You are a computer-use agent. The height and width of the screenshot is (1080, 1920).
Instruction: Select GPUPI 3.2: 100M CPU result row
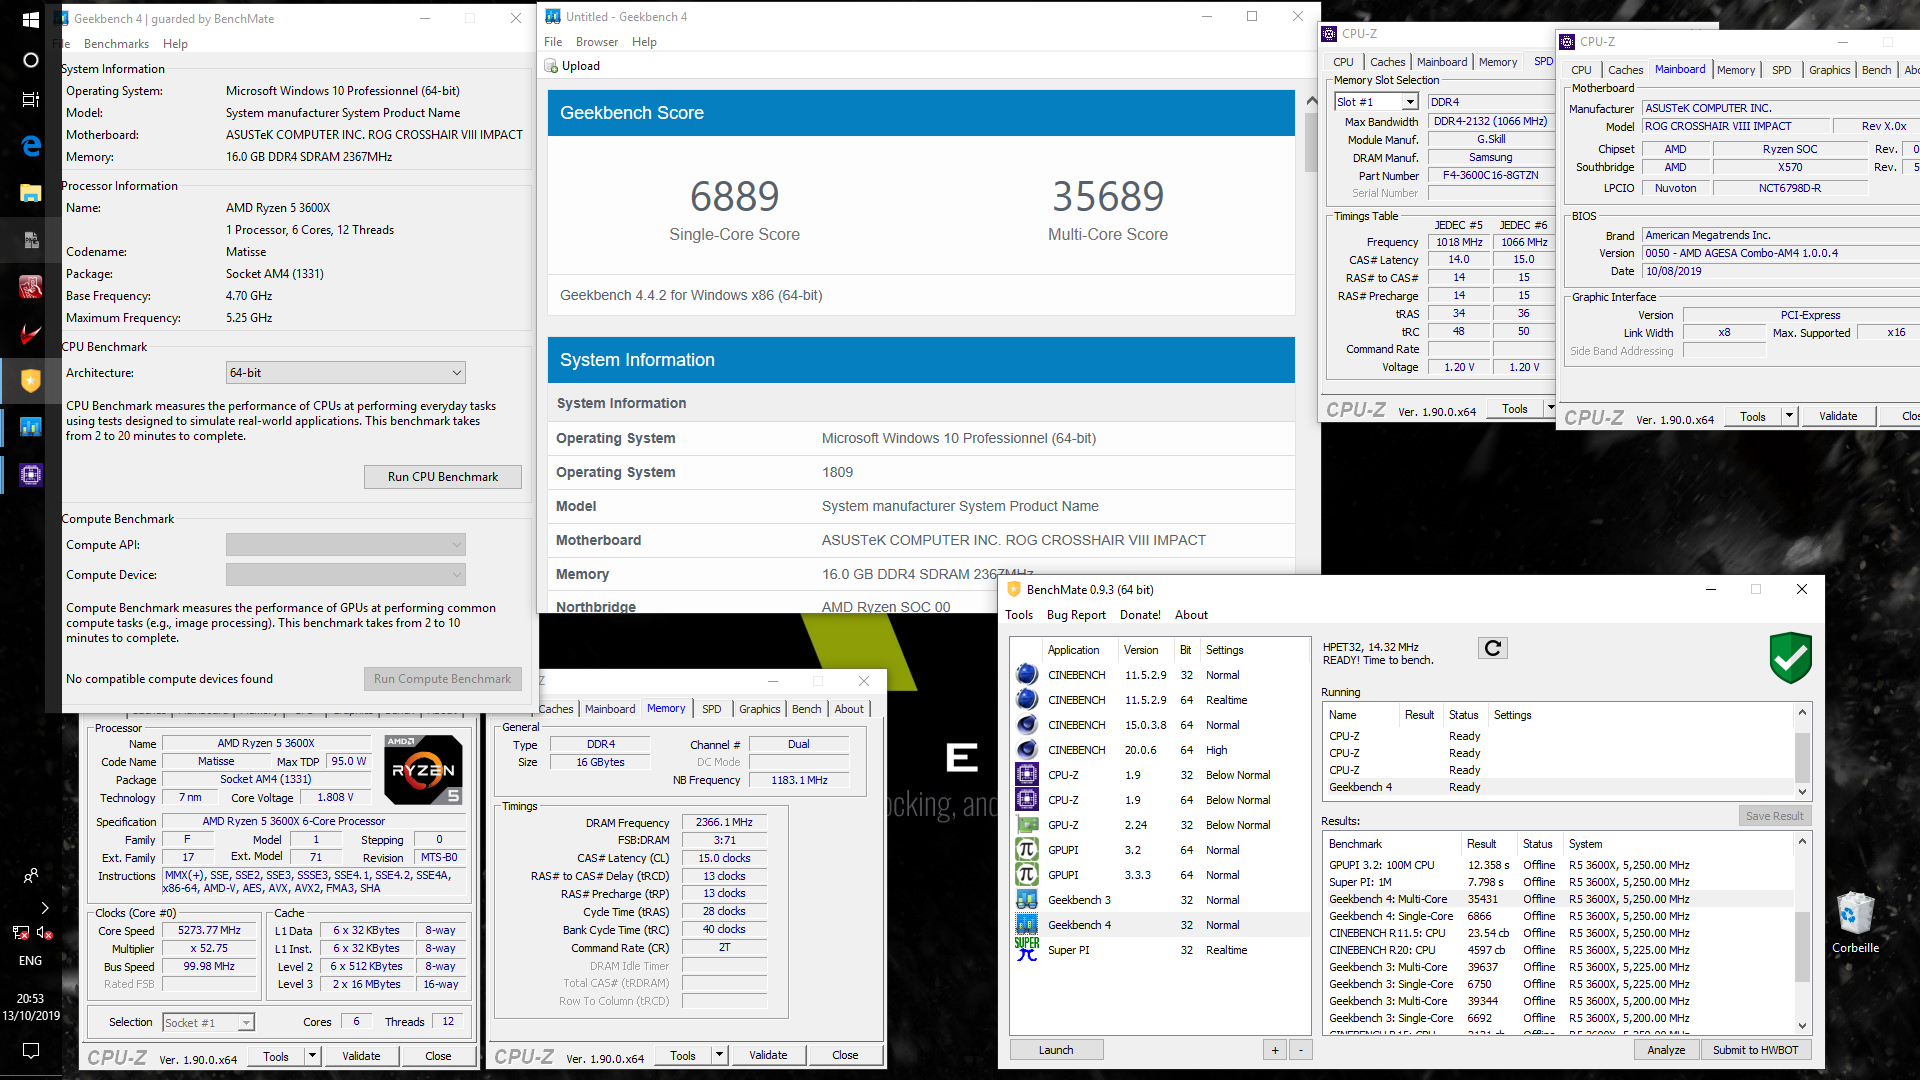1558,865
